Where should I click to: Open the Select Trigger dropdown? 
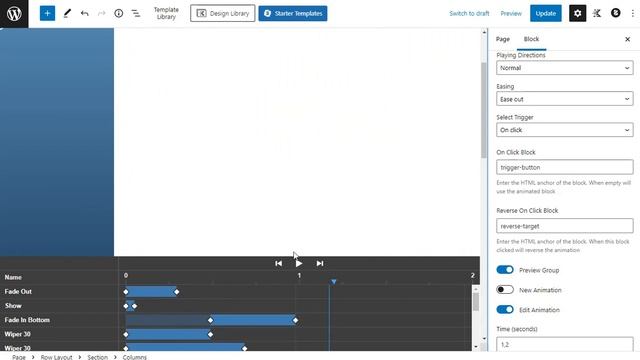click(564, 130)
